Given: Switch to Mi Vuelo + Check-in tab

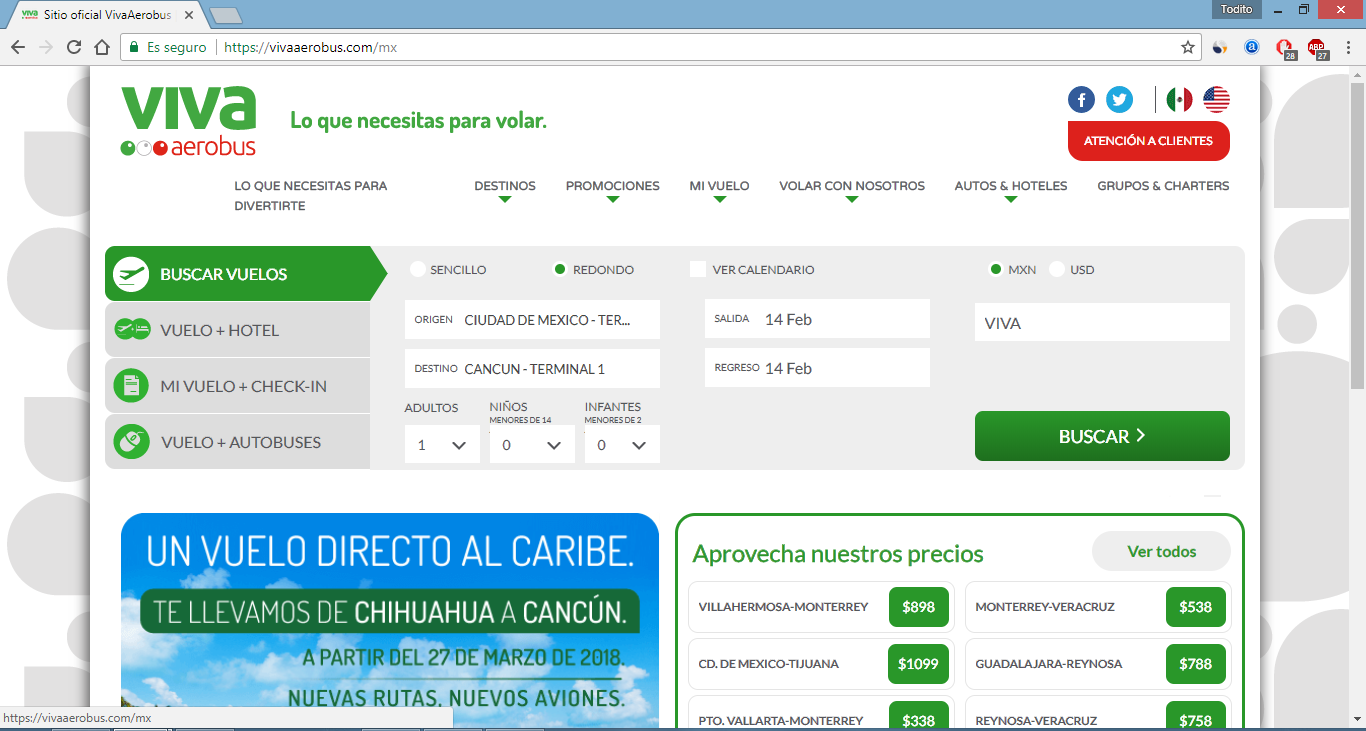Looking at the screenshot, I should pyautogui.click(x=238, y=386).
